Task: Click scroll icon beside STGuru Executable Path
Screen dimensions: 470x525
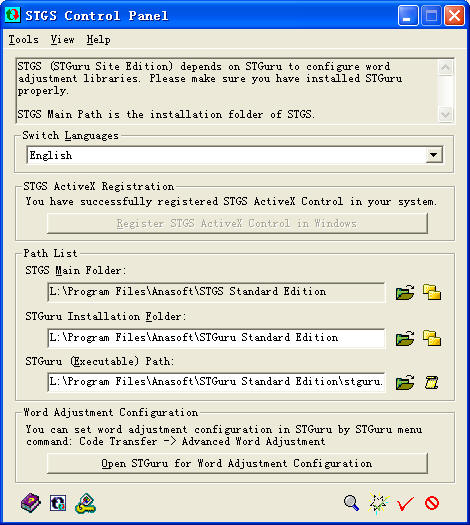Action: 432,382
